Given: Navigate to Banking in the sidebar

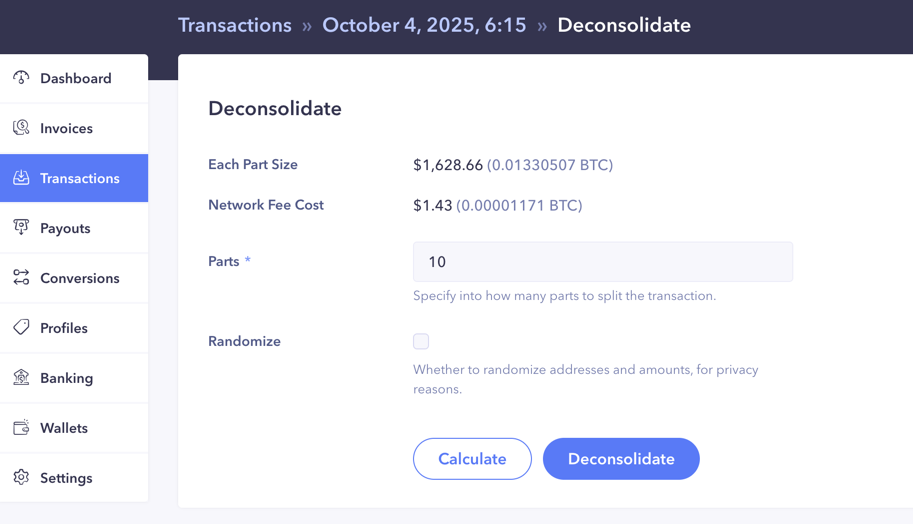Looking at the screenshot, I should (x=66, y=378).
